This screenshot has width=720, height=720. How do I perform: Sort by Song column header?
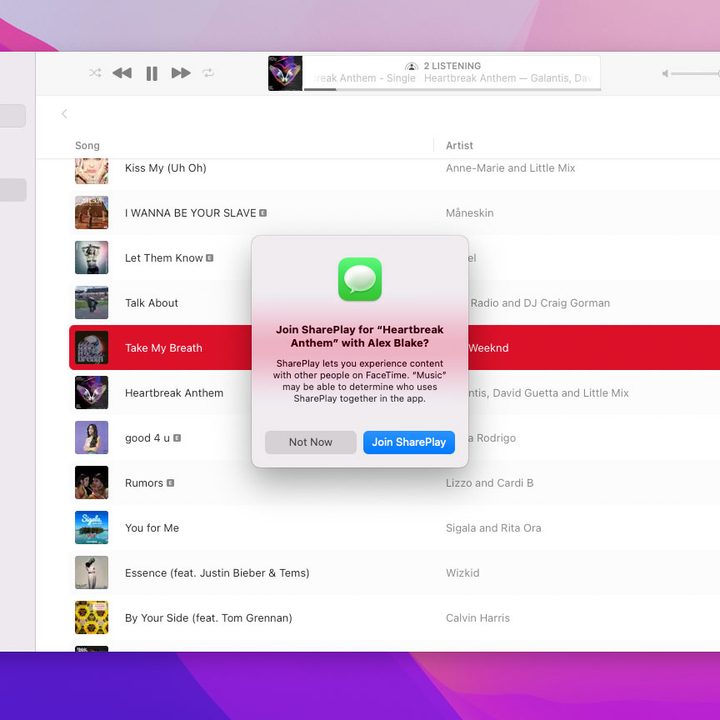pyautogui.click(x=87, y=145)
